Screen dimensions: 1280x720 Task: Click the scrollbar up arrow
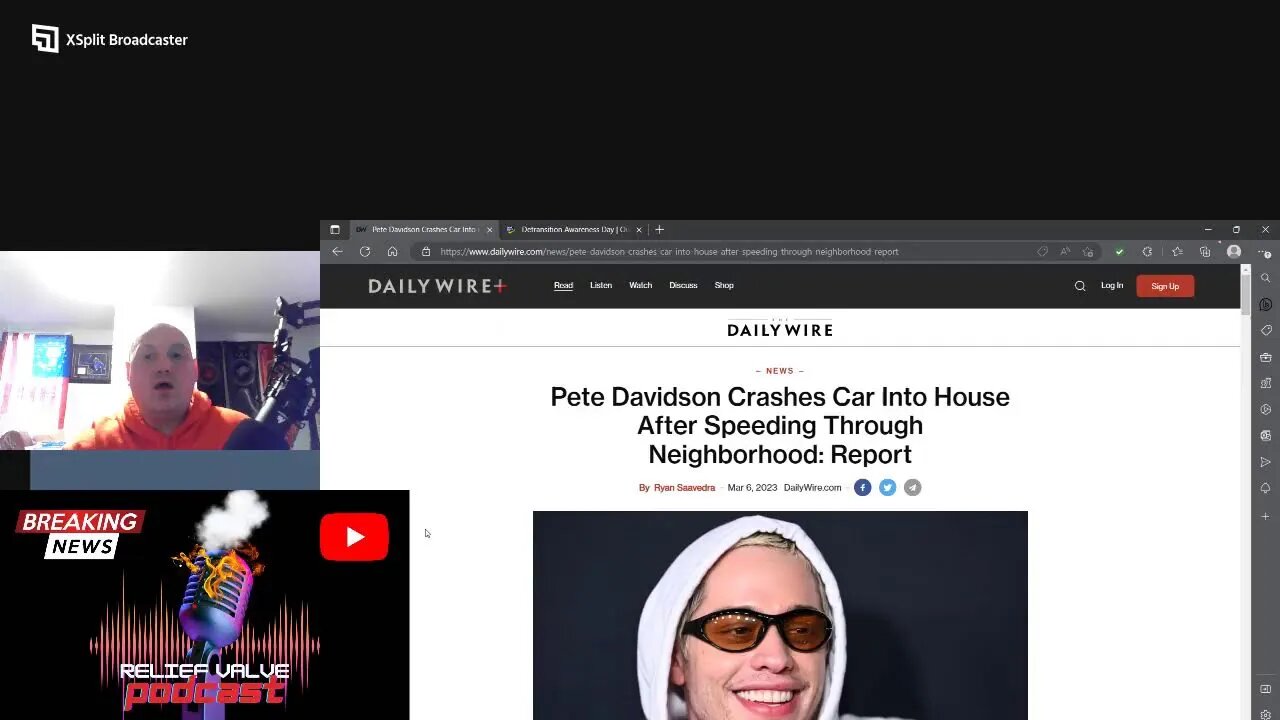pos(1245,269)
